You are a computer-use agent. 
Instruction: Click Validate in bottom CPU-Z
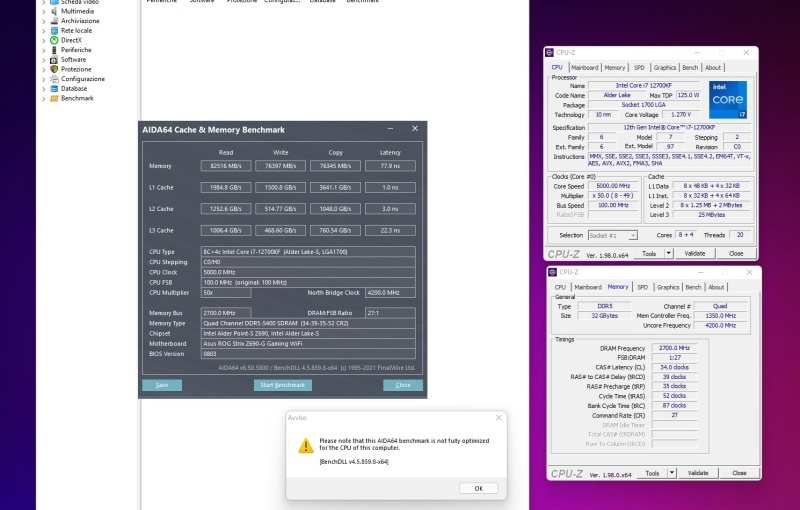[x=698, y=473]
